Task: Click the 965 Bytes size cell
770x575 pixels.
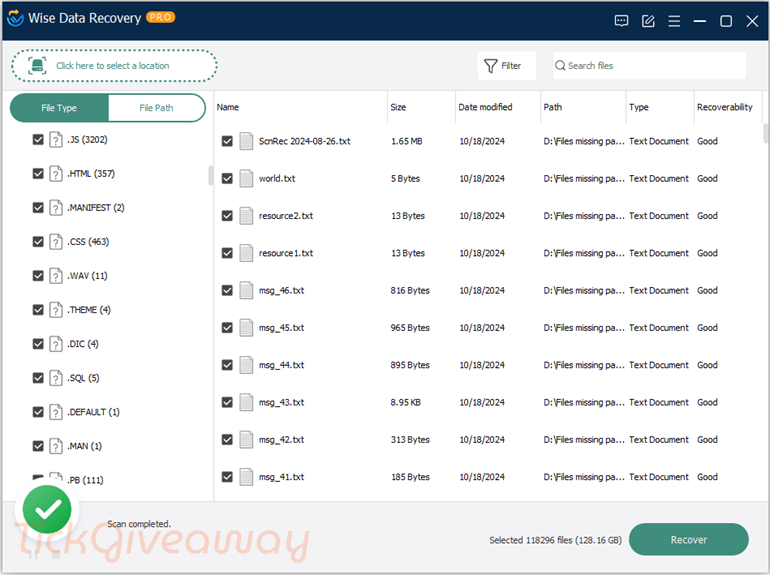Action: pyautogui.click(x=410, y=328)
